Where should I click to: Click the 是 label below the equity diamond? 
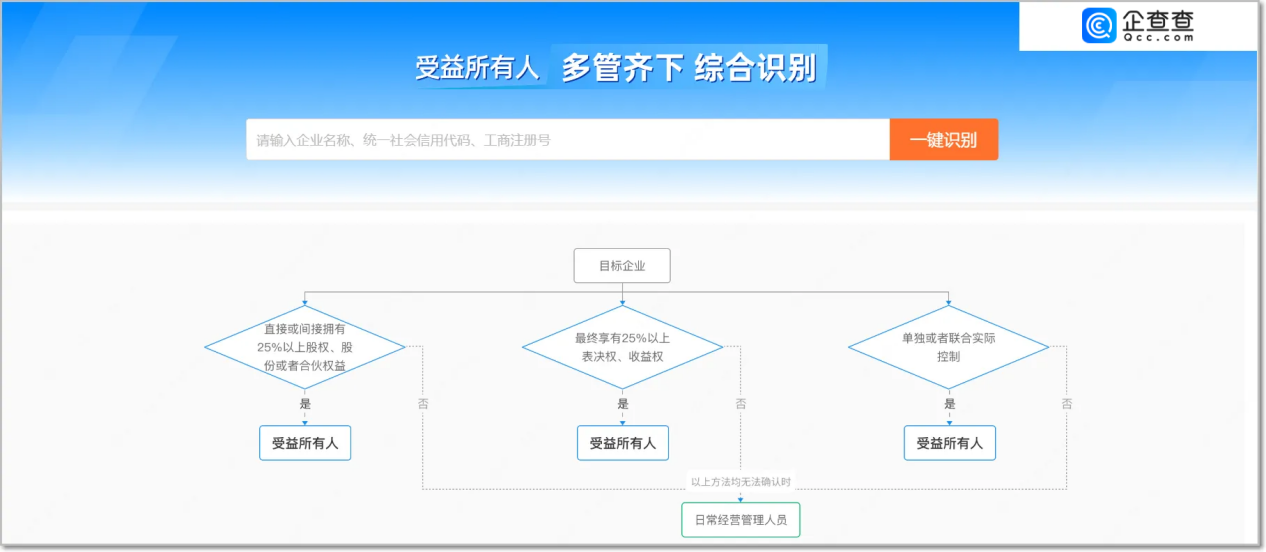click(305, 404)
